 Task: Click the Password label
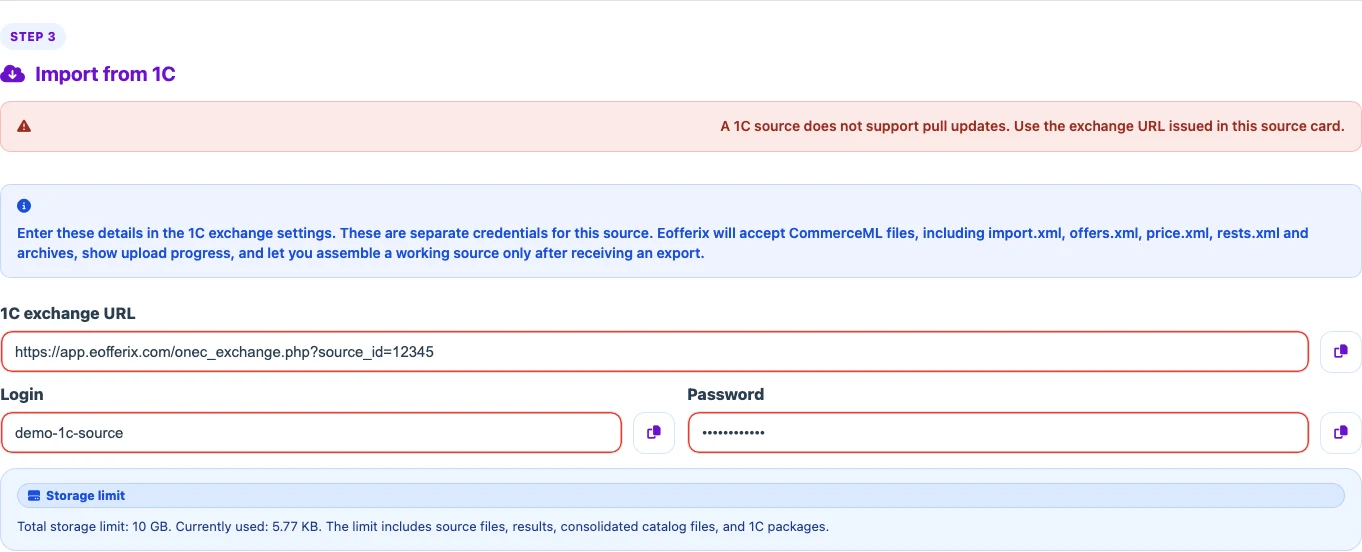[x=726, y=395]
